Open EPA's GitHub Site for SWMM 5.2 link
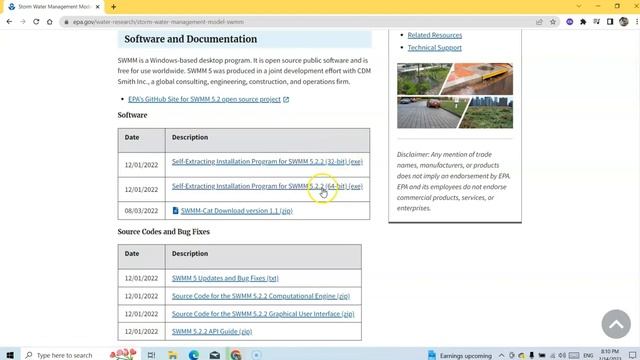Screen dimensions: 640x360 [204, 99]
